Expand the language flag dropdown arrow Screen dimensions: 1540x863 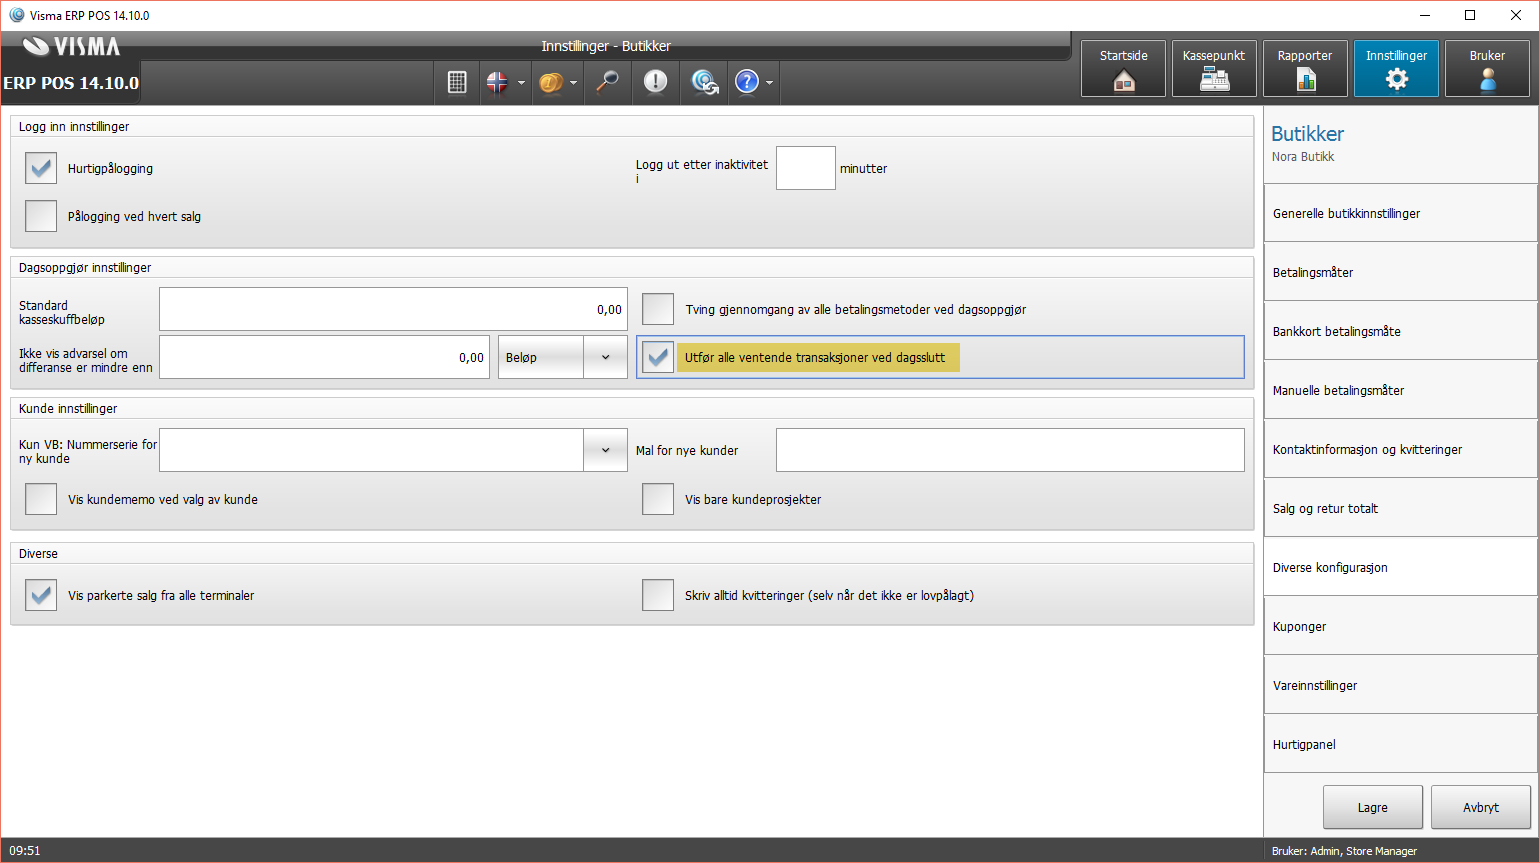[521, 83]
